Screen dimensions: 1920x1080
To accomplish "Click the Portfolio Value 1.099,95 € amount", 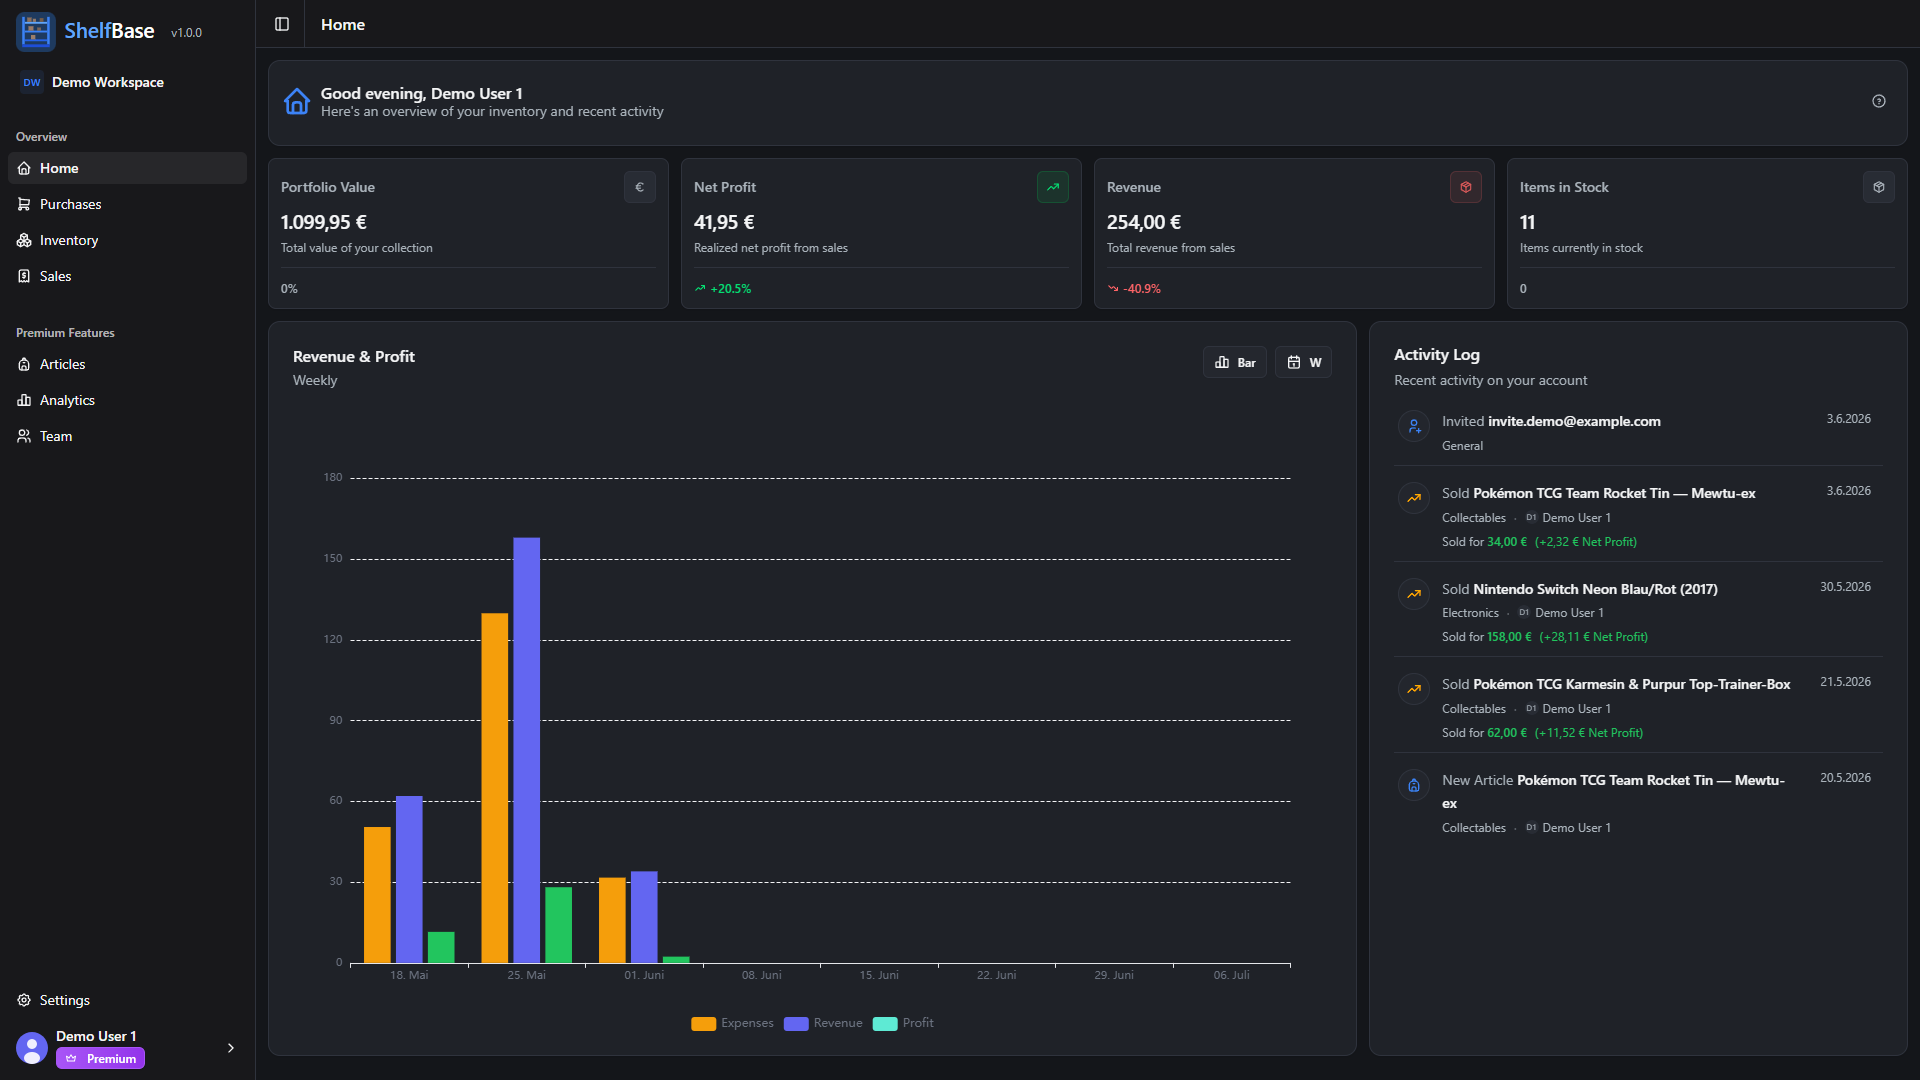I will (324, 222).
